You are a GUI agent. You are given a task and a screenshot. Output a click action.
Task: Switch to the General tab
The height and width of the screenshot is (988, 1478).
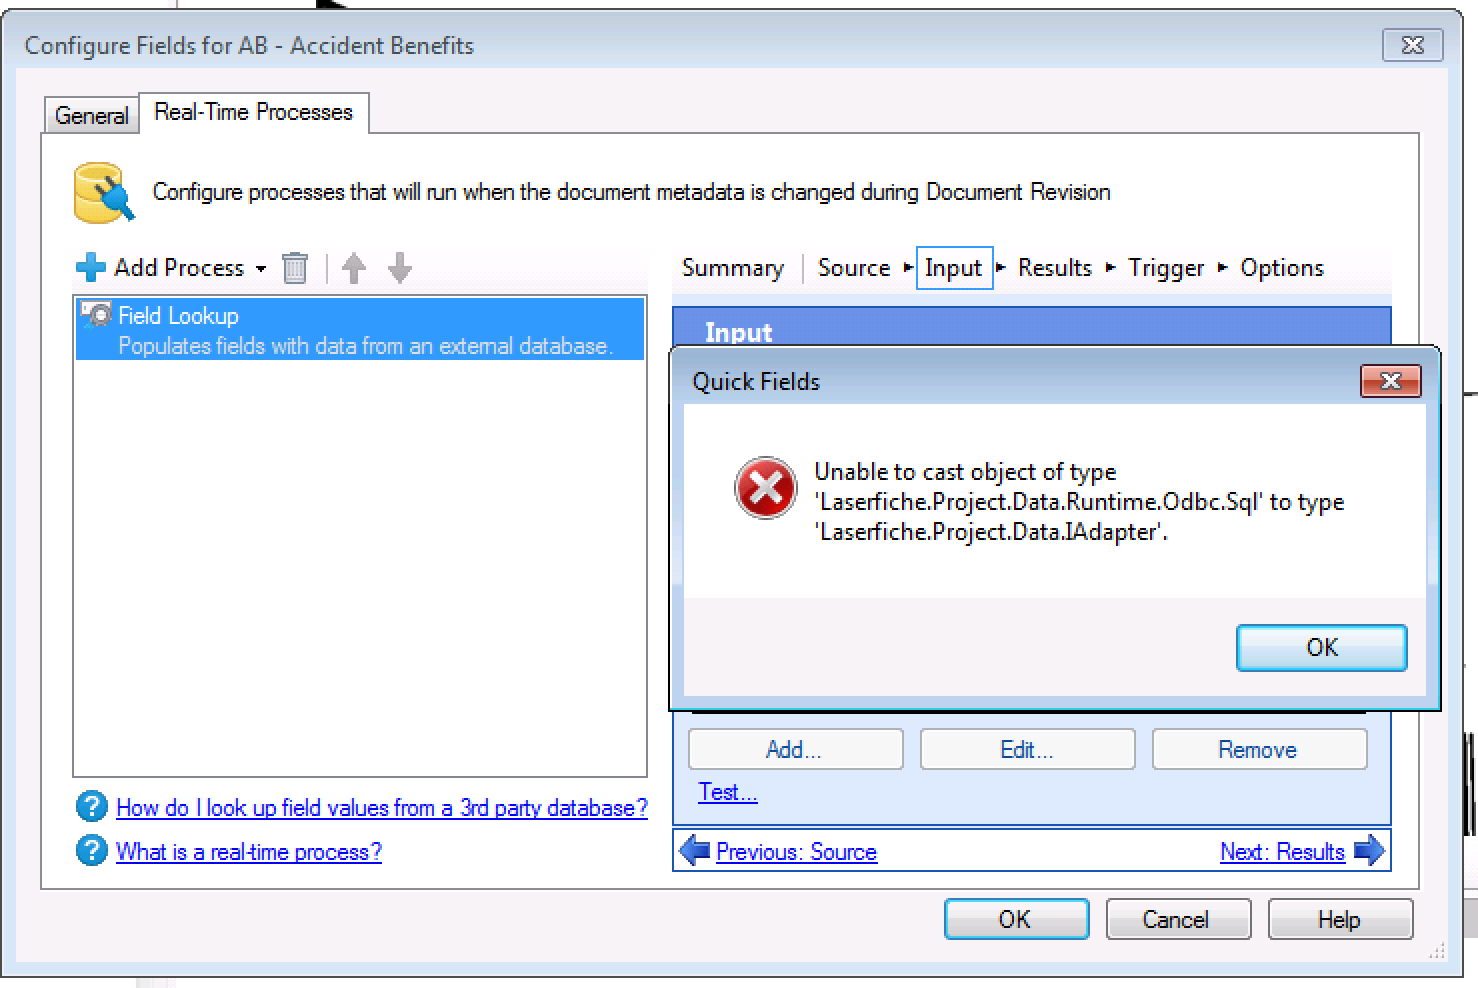click(91, 115)
